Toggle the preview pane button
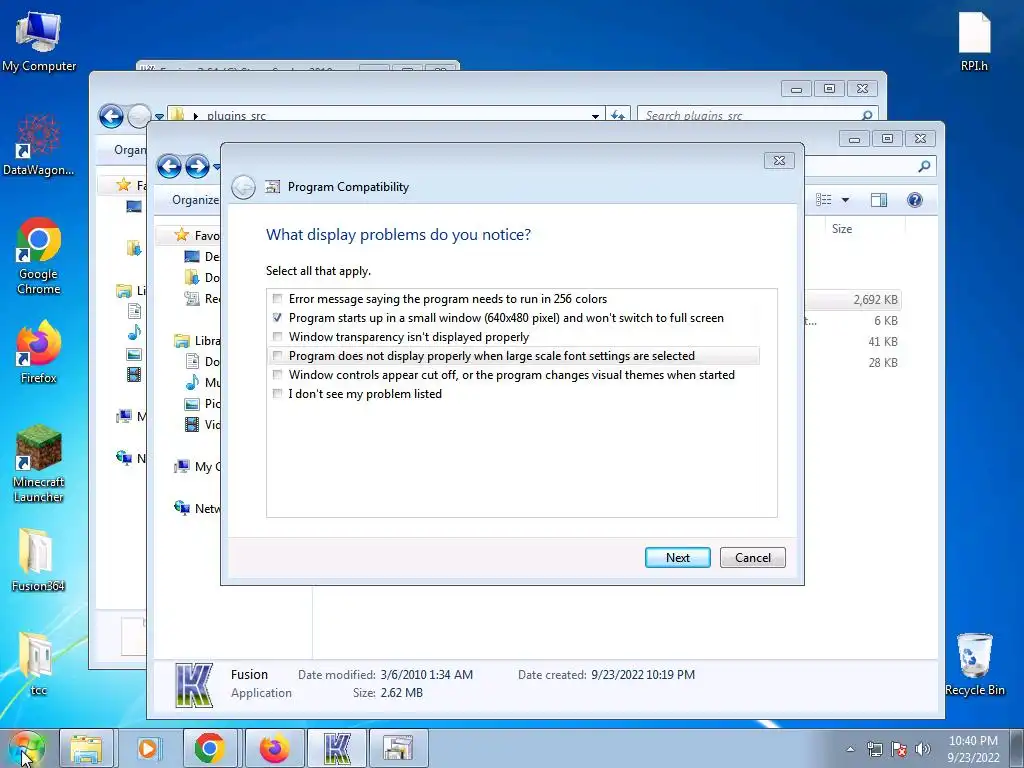The width and height of the screenshot is (1024, 768). coord(879,200)
